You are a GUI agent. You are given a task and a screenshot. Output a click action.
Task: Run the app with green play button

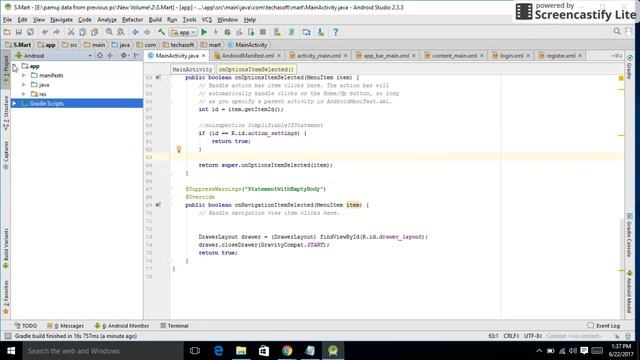(x=204, y=32)
